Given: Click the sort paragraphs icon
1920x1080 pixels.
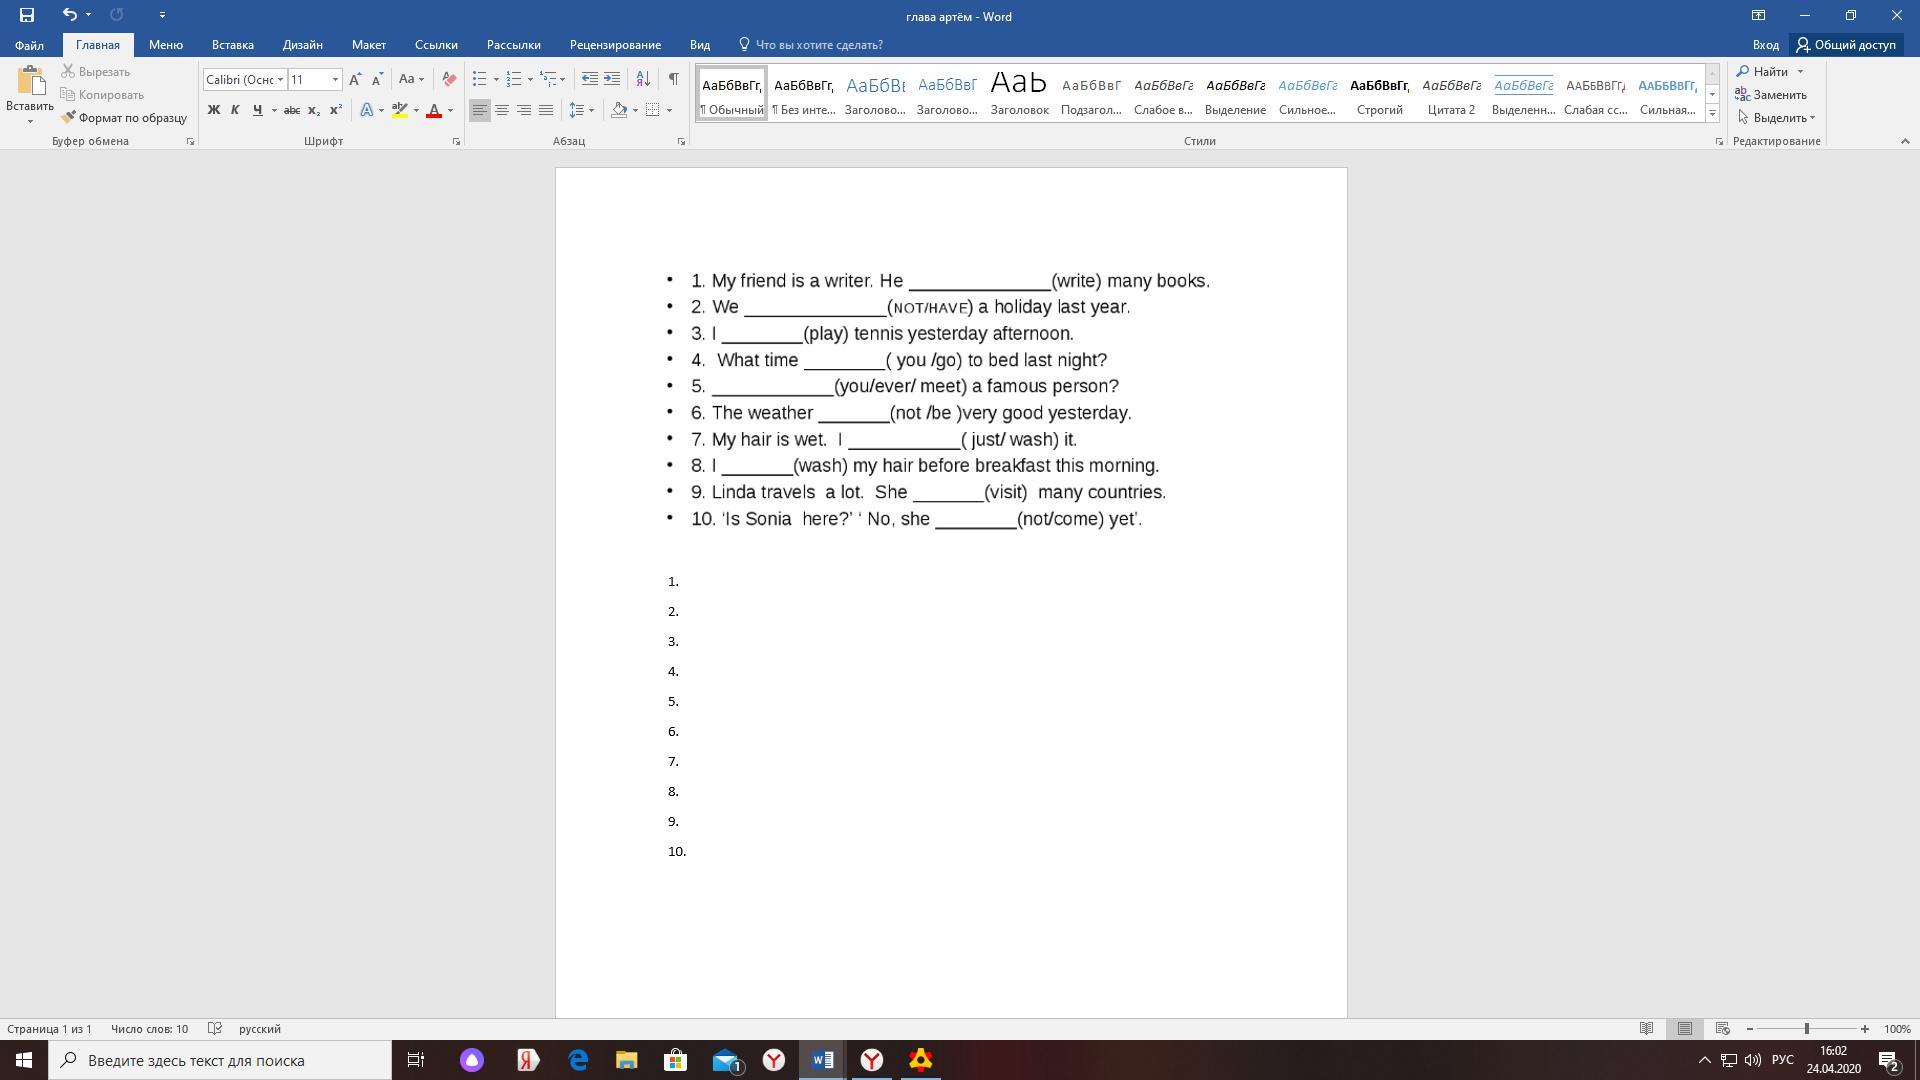Looking at the screenshot, I should coord(643,79).
